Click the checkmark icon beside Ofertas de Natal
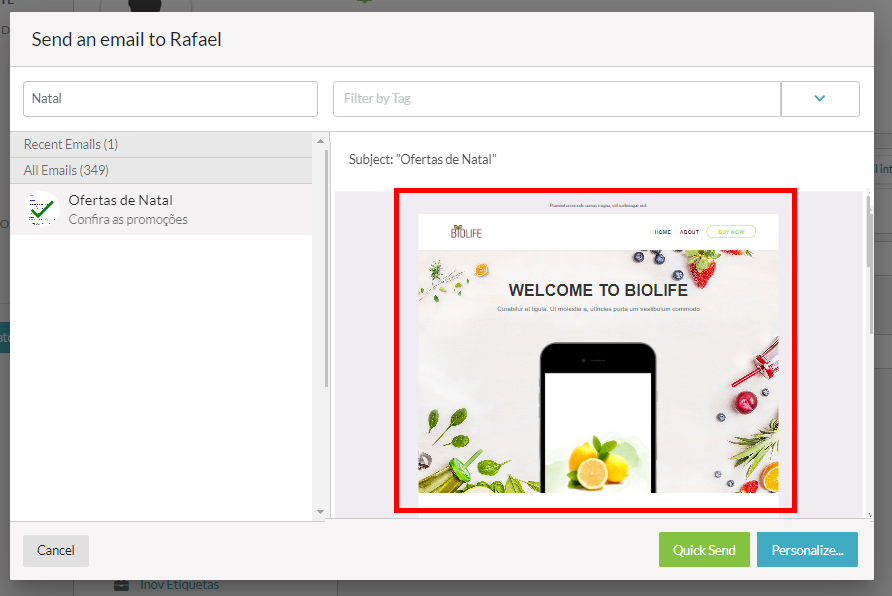 42,209
